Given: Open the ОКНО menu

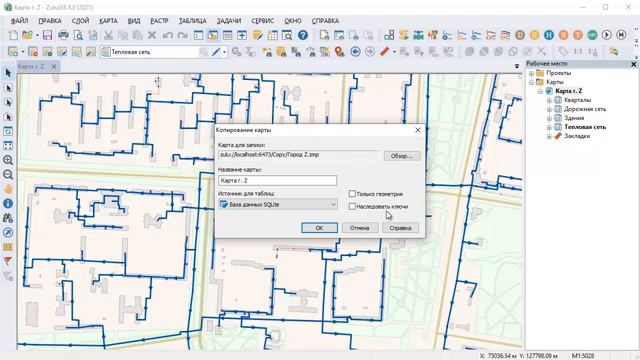Looking at the screenshot, I should tap(293, 21).
